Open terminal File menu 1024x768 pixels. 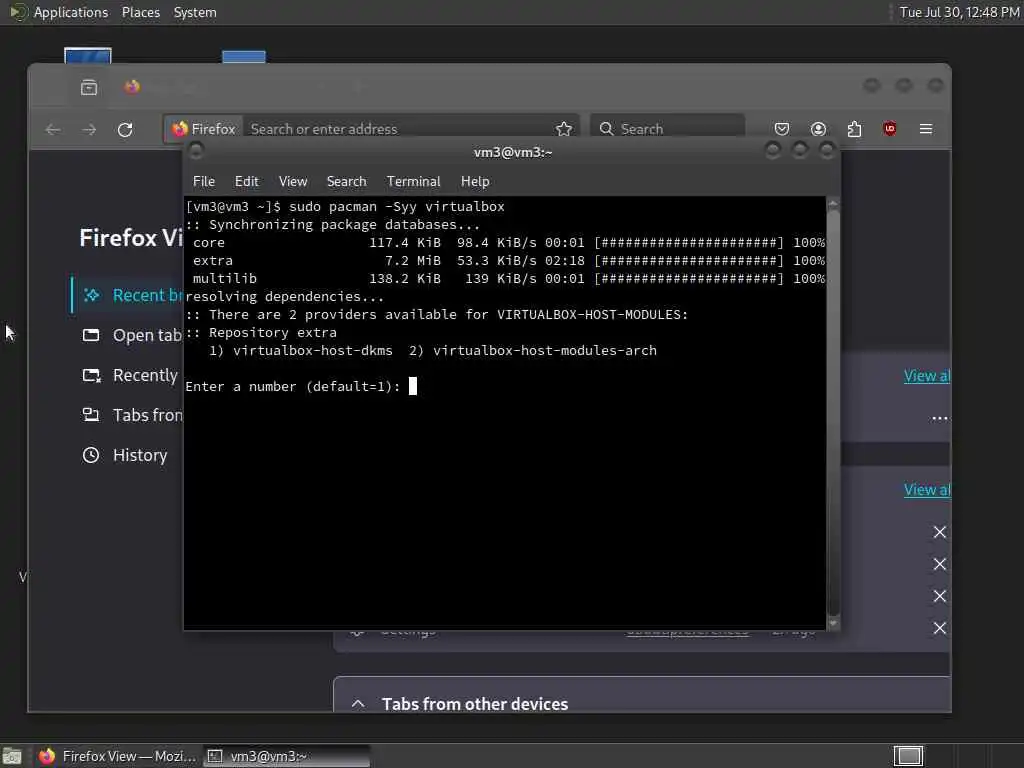[x=204, y=182]
